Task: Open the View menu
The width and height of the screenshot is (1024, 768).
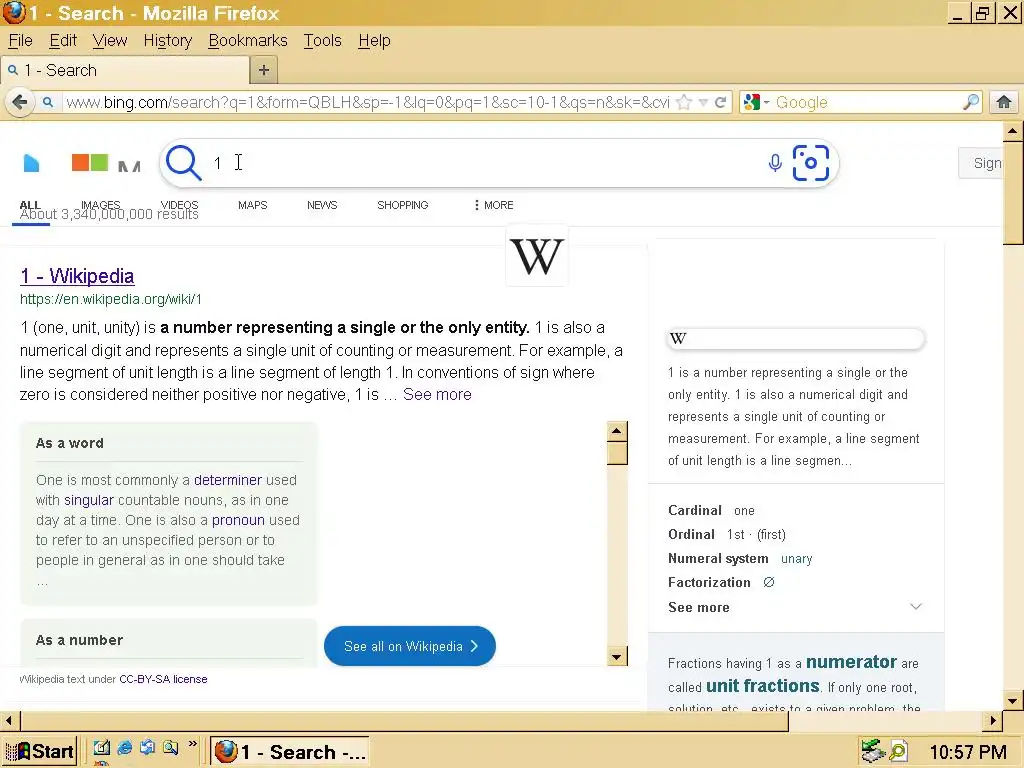Action: pos(110,40)
